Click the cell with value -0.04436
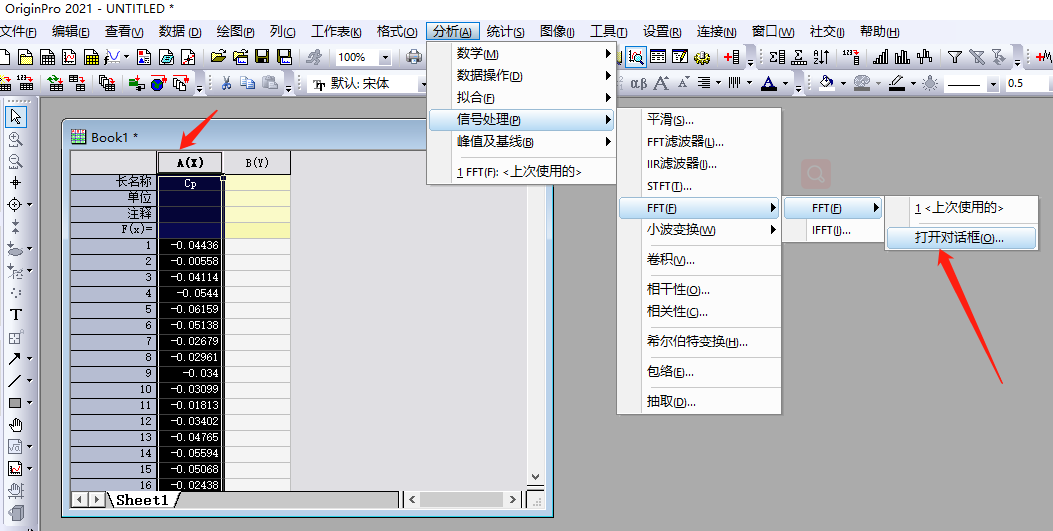 [x=190, y=246]
